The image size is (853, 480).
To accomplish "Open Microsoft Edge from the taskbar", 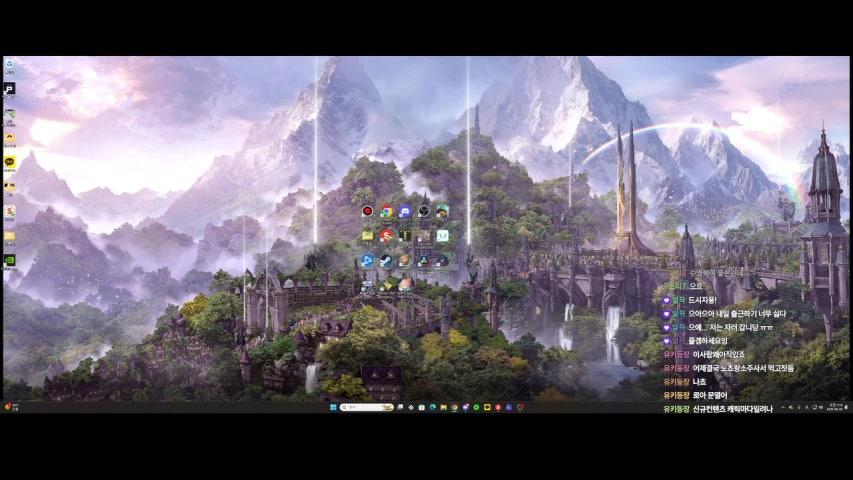I will tap(432, 407).
